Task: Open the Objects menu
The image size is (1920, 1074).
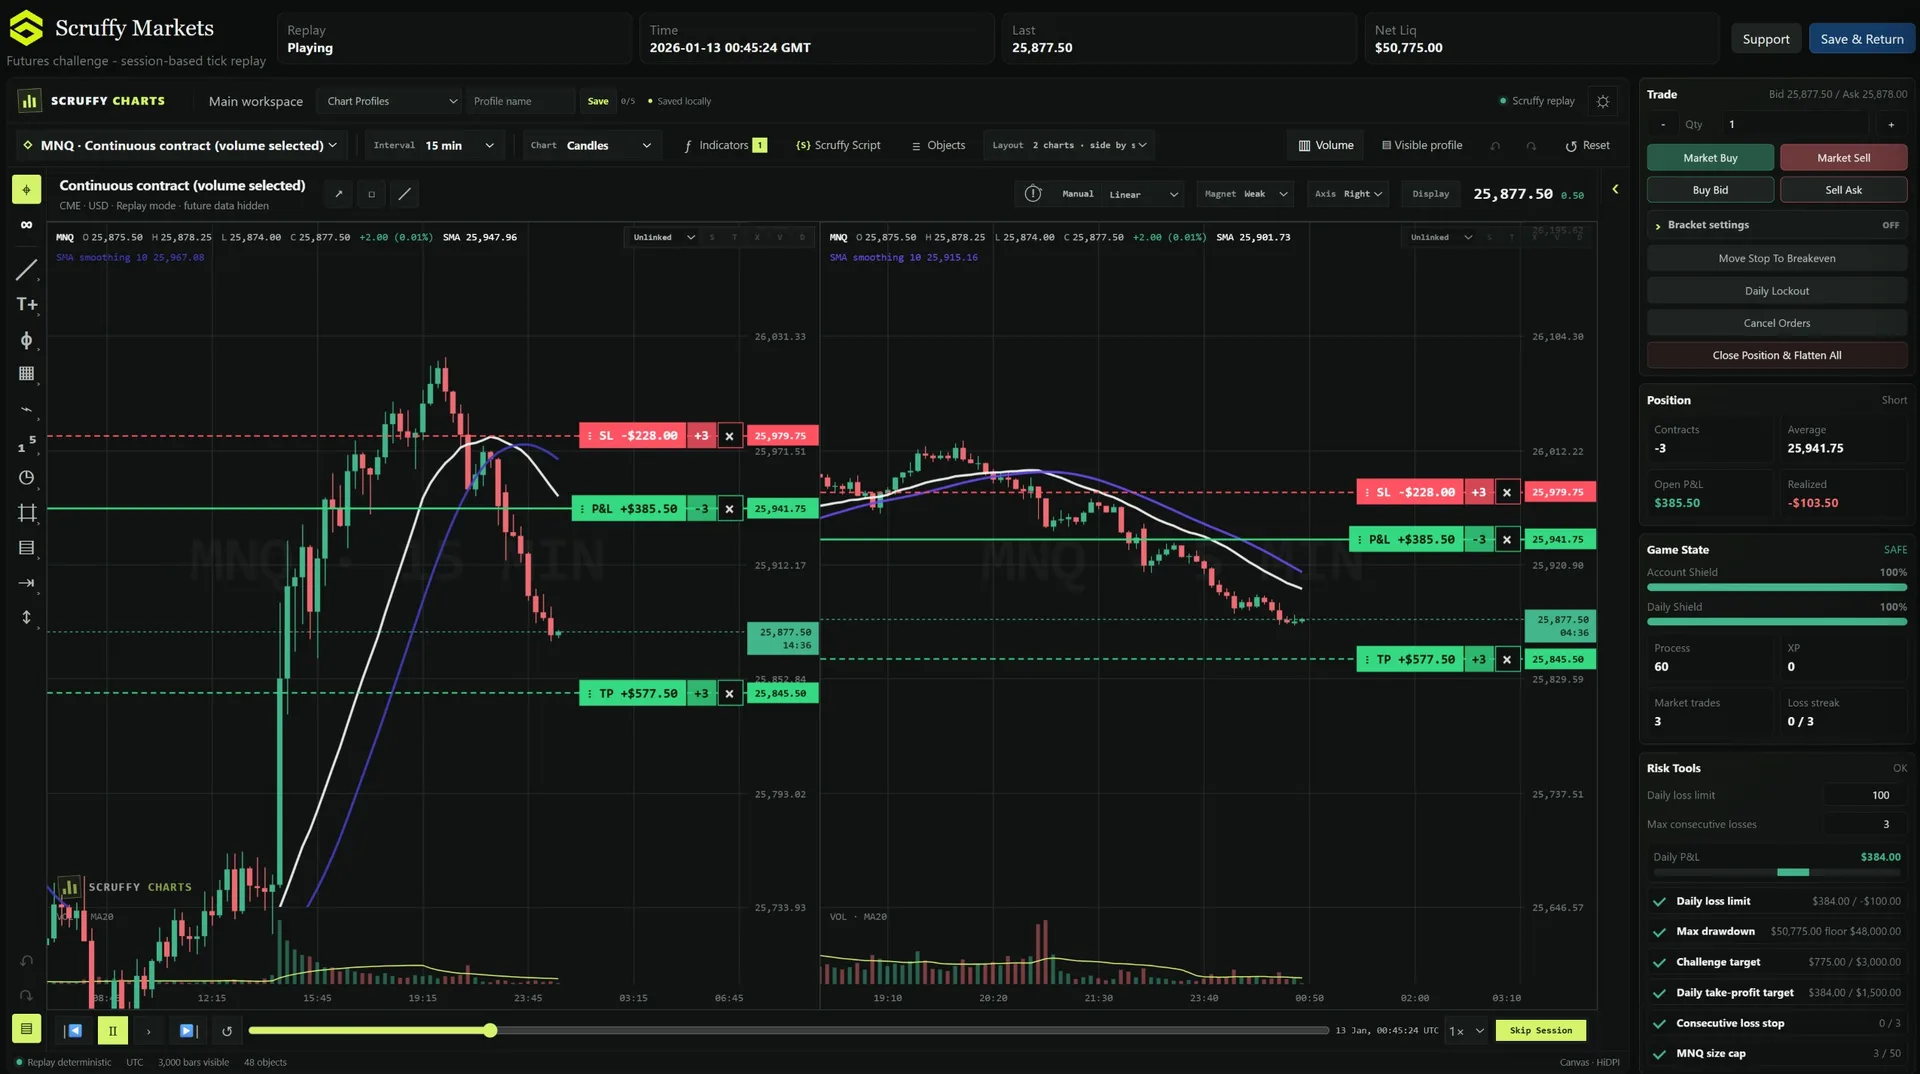Action: click(938, 145)
